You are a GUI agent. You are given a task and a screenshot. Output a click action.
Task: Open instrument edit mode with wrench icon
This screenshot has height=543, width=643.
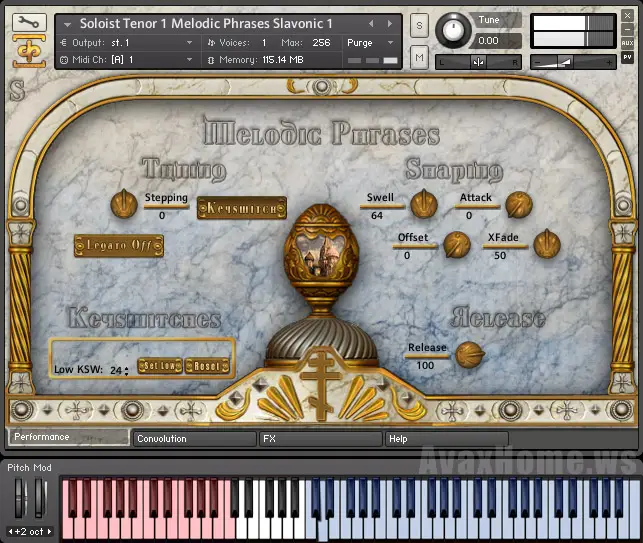29,22
